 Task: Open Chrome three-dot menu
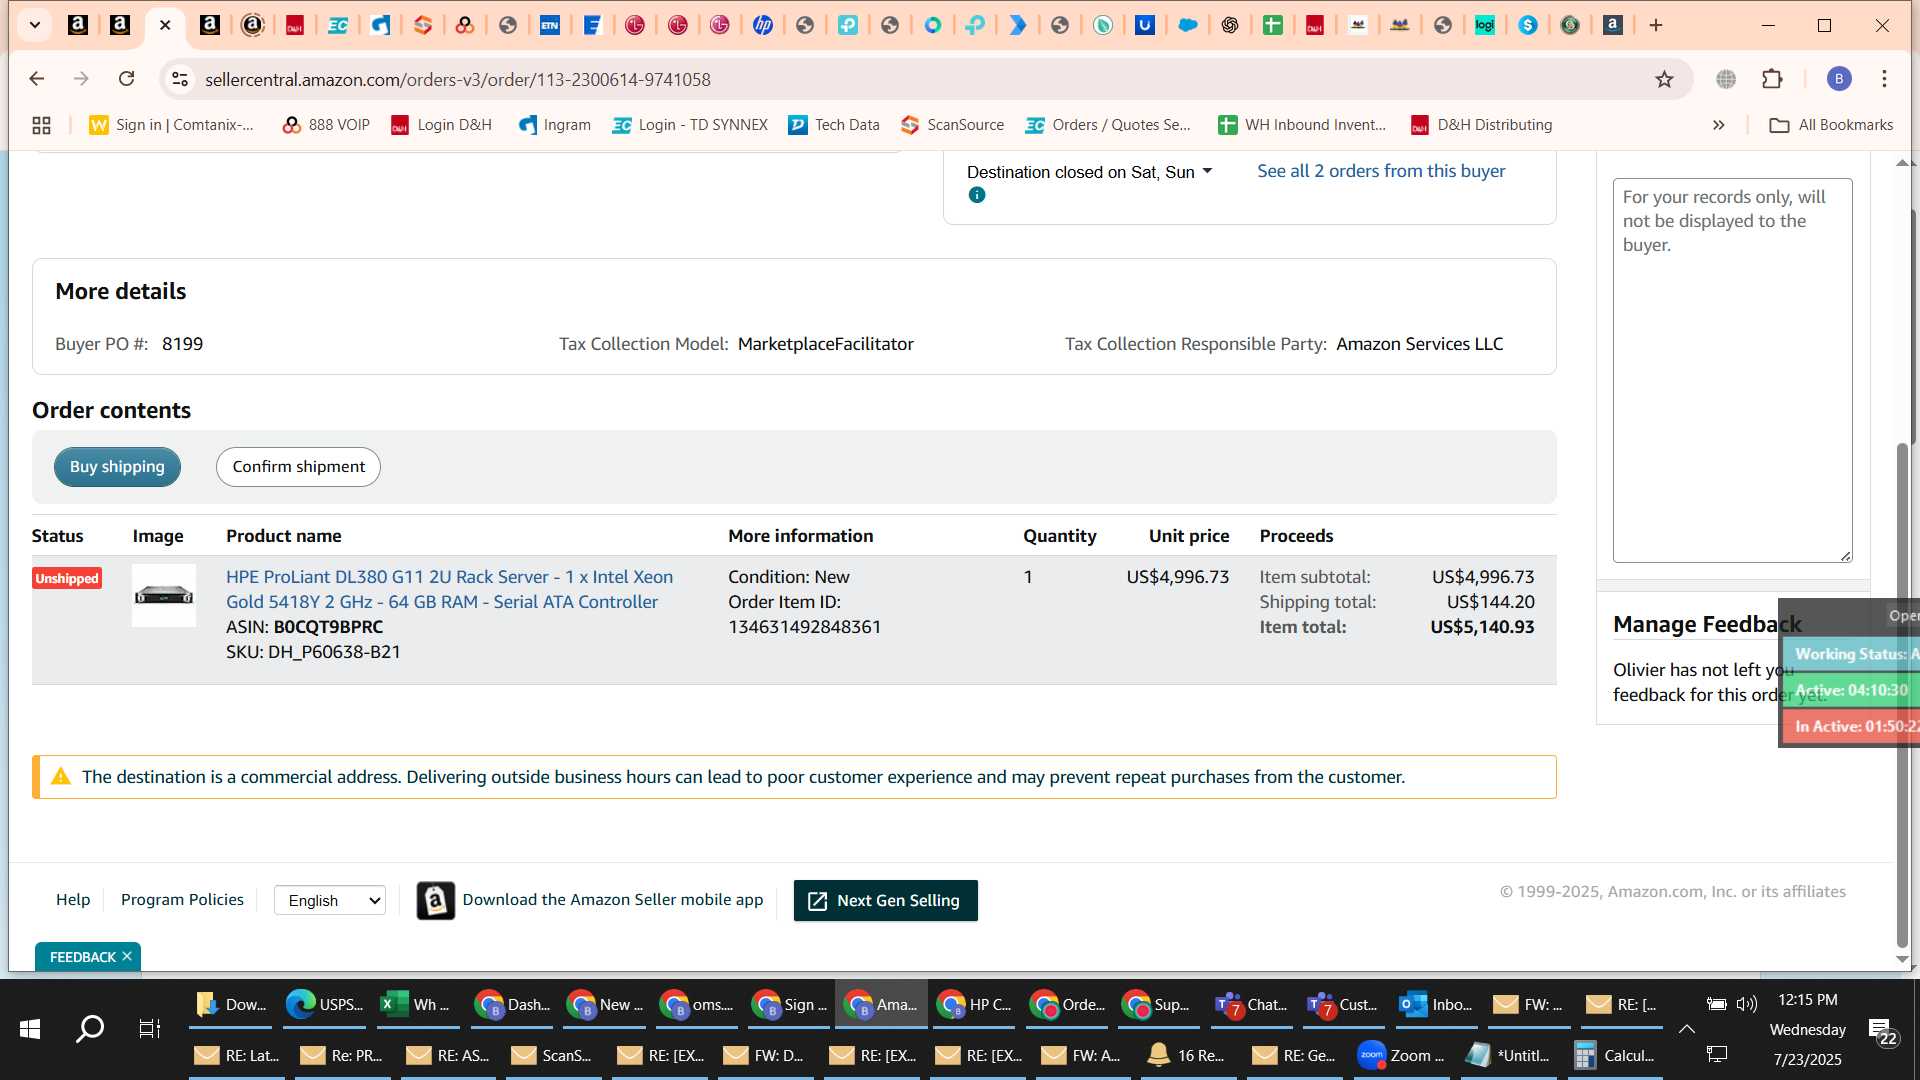[x=1884, y=79]
